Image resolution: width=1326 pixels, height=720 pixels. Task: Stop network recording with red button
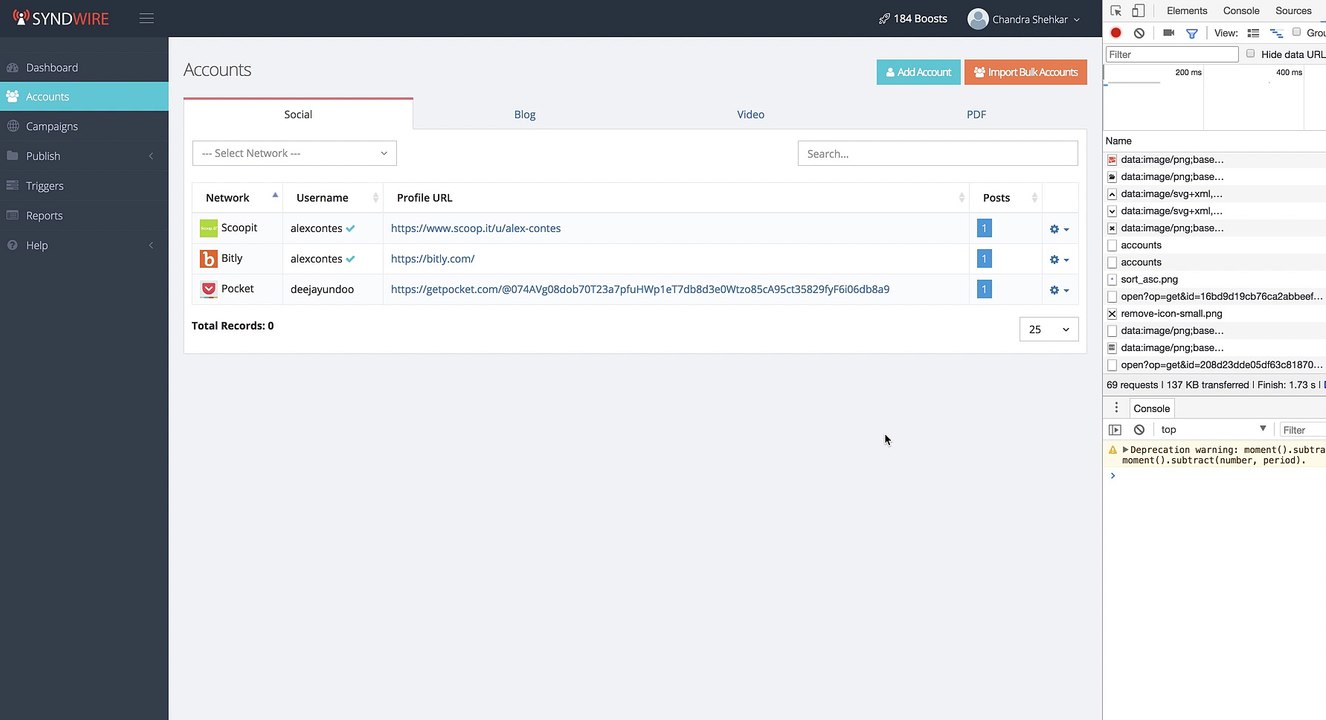tap(1116, 33)
